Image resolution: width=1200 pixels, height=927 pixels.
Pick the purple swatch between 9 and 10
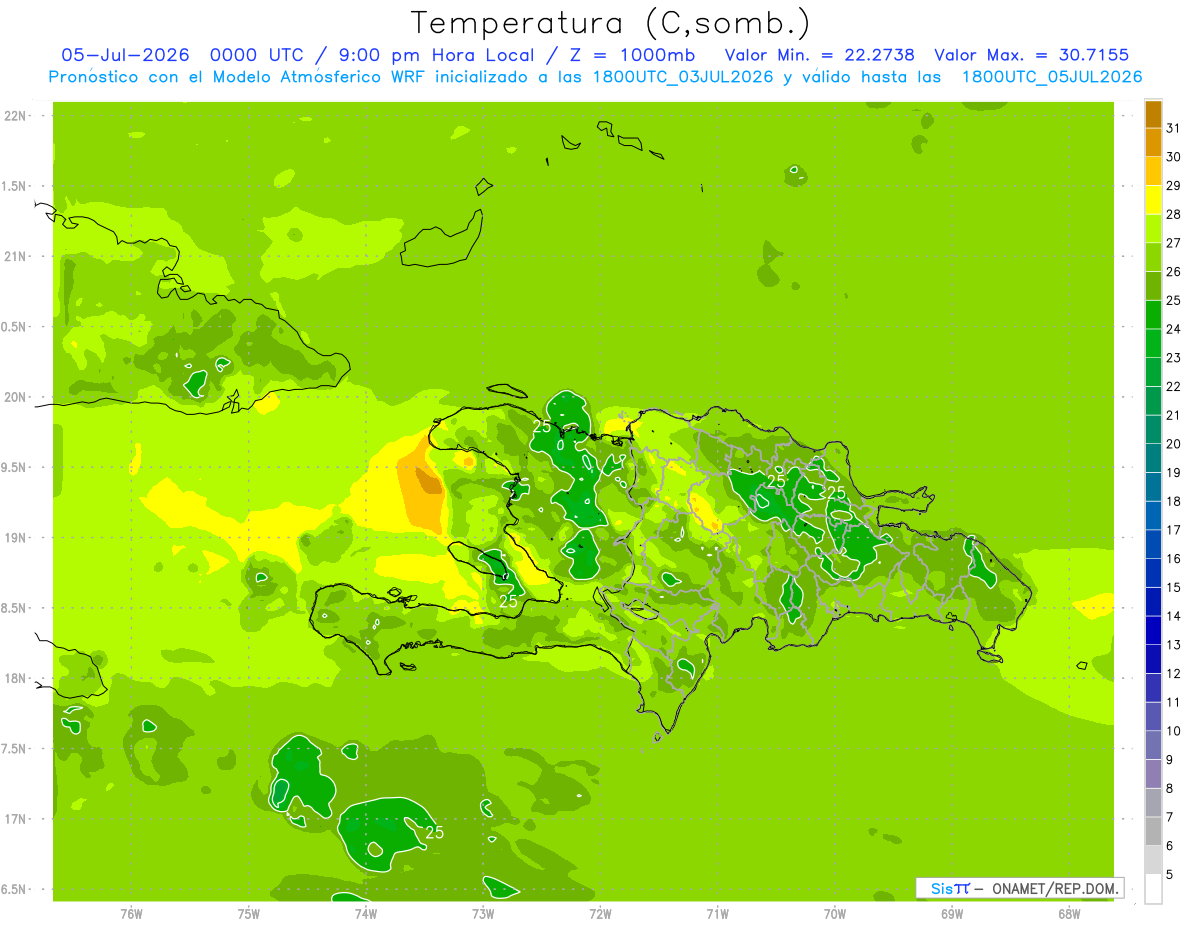pos(1153,745)
